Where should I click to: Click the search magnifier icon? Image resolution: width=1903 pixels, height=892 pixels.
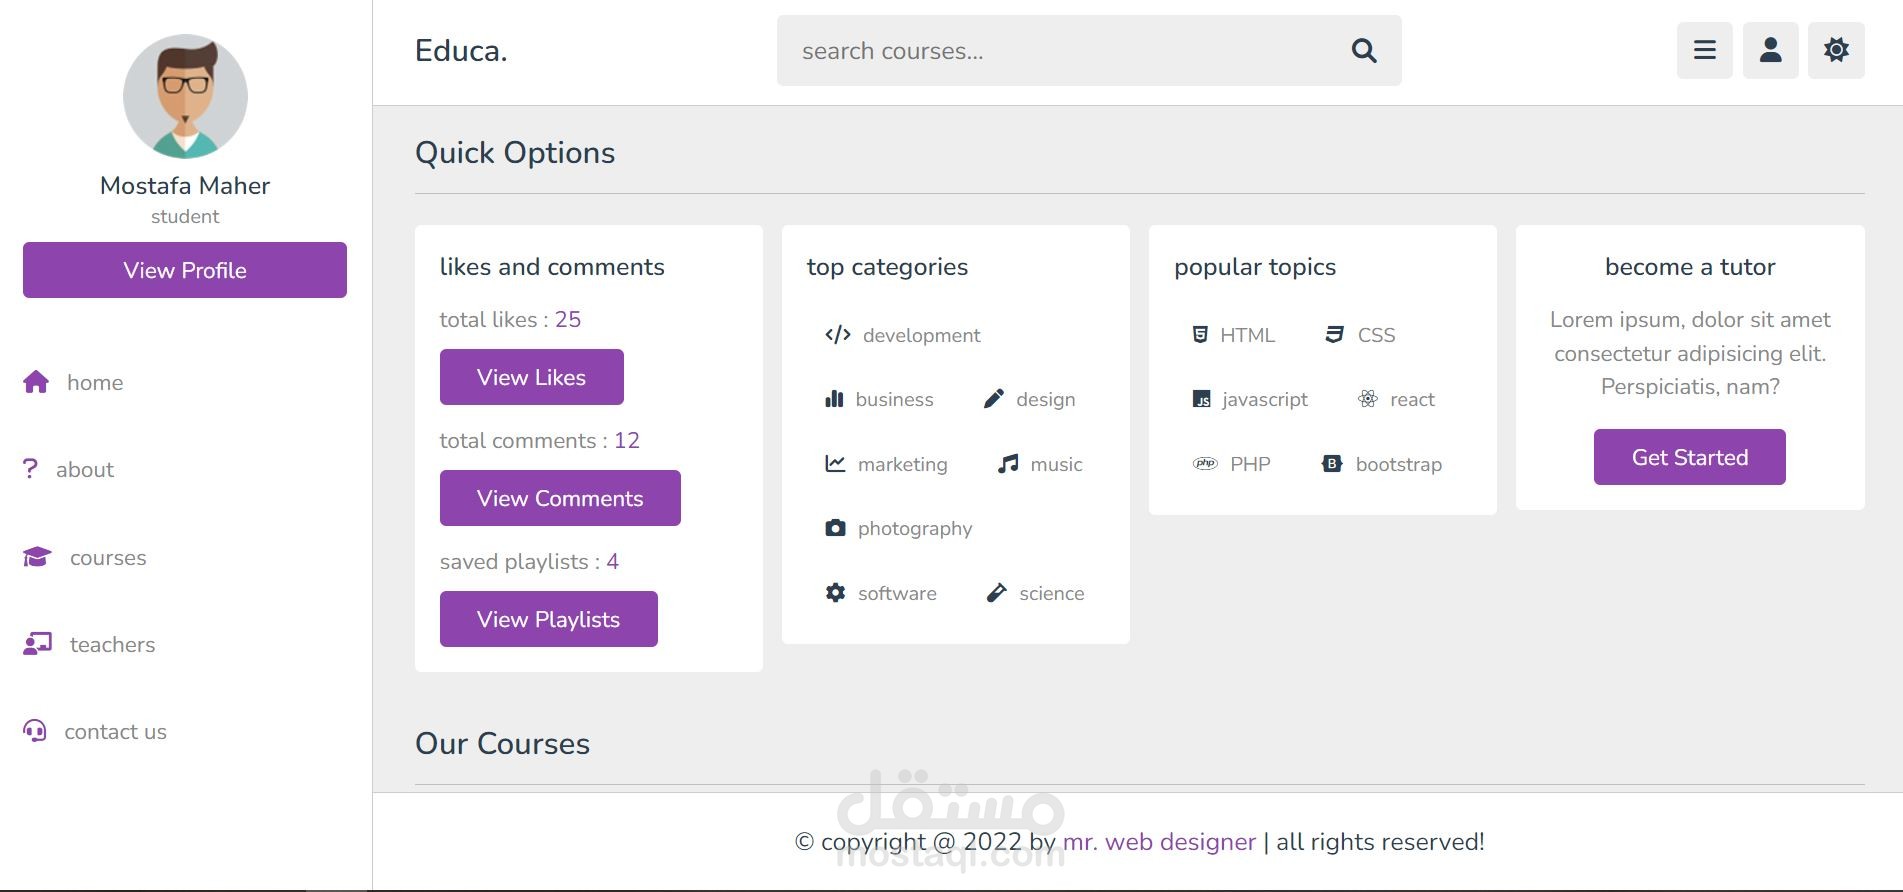coord(1364,50)
